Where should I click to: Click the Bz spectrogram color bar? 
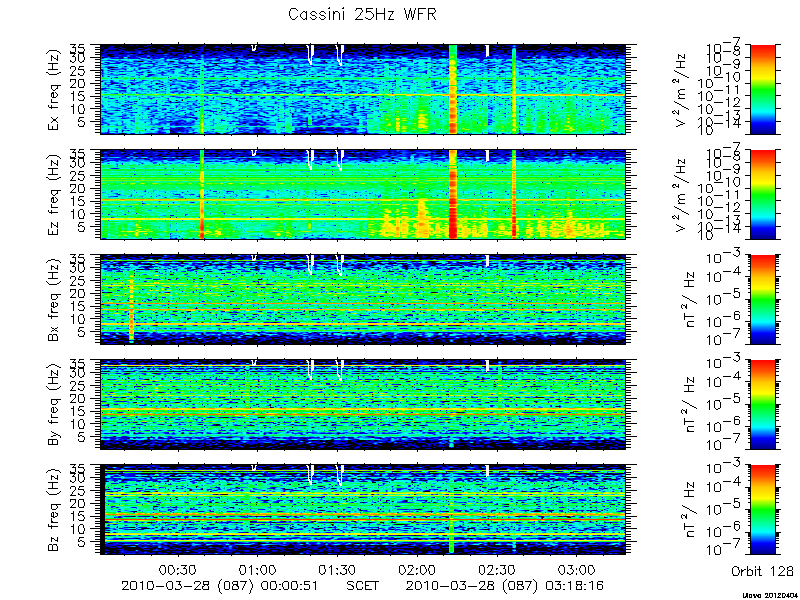point(763,510)
